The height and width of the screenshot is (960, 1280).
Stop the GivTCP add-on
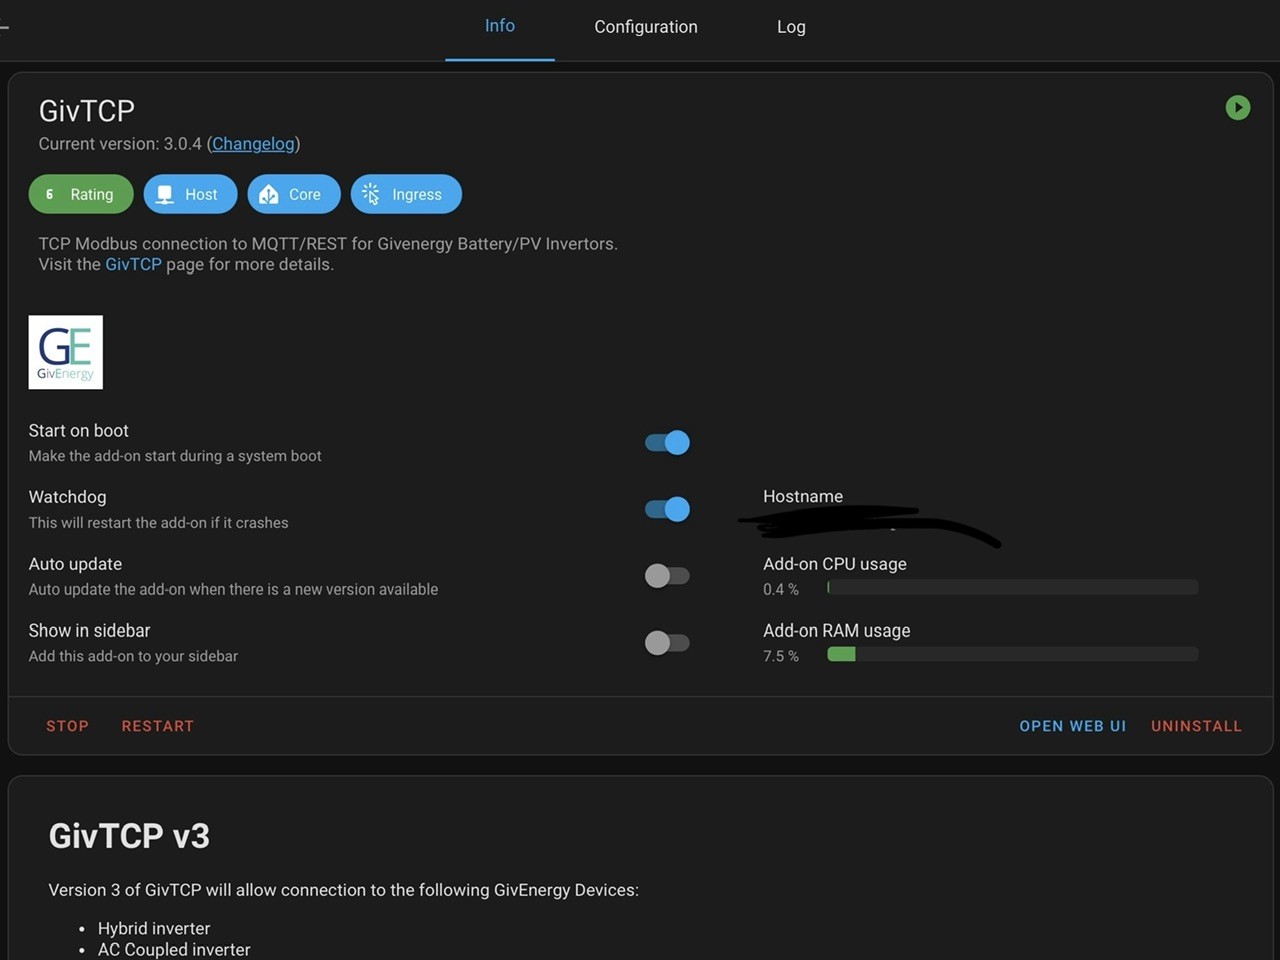point(68,726)
